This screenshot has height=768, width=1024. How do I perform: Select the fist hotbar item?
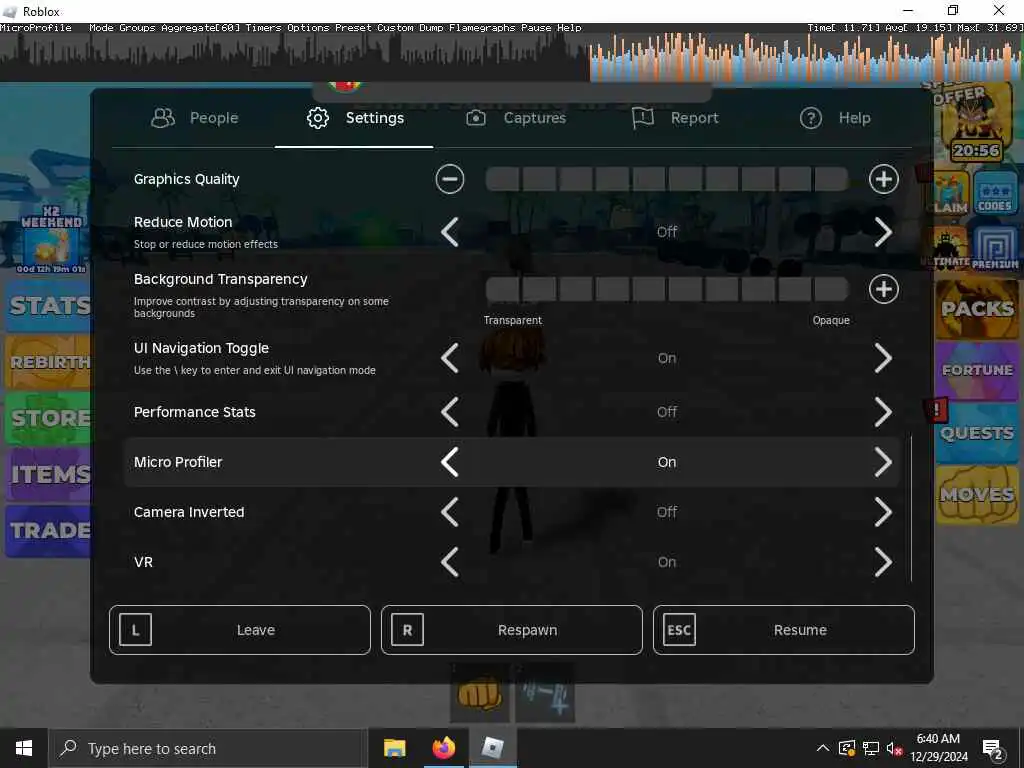[480, 694]
